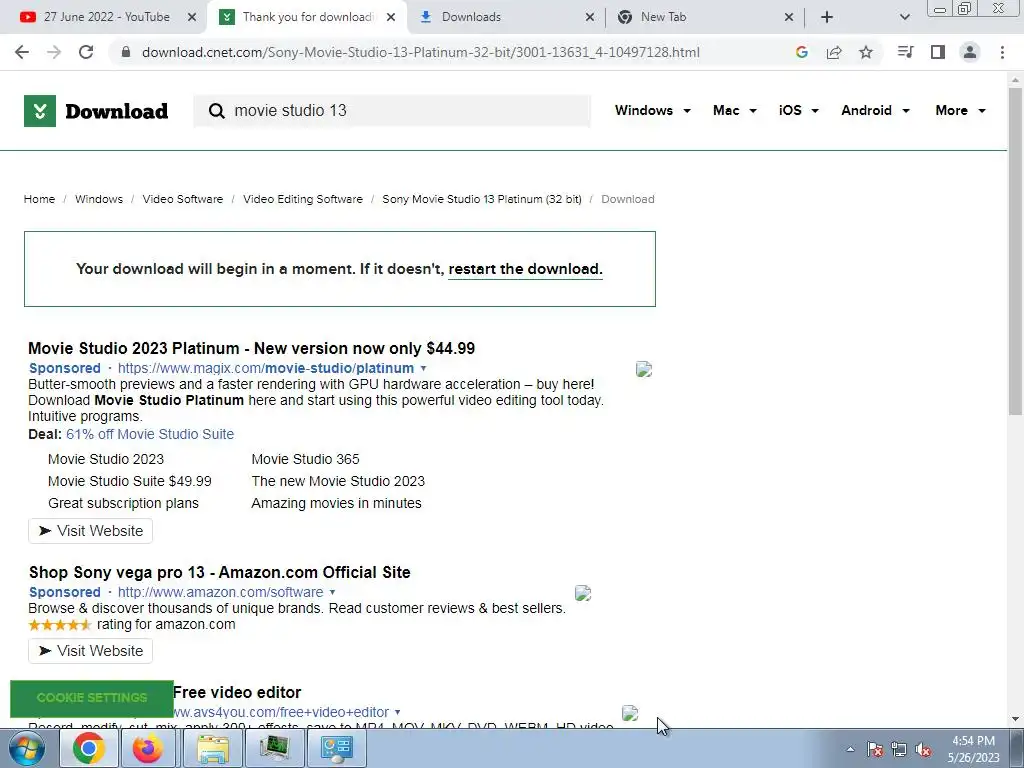Go back using the browser back arrow
The height and width of the screenshot is (768, 1024).
(22, 52)
